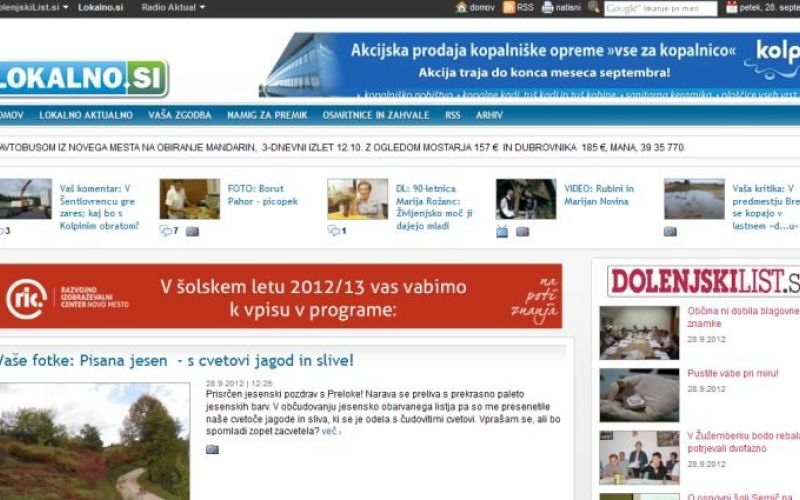Click the home 'domov' house icon
Screen dimensions: 800x500
461,7
